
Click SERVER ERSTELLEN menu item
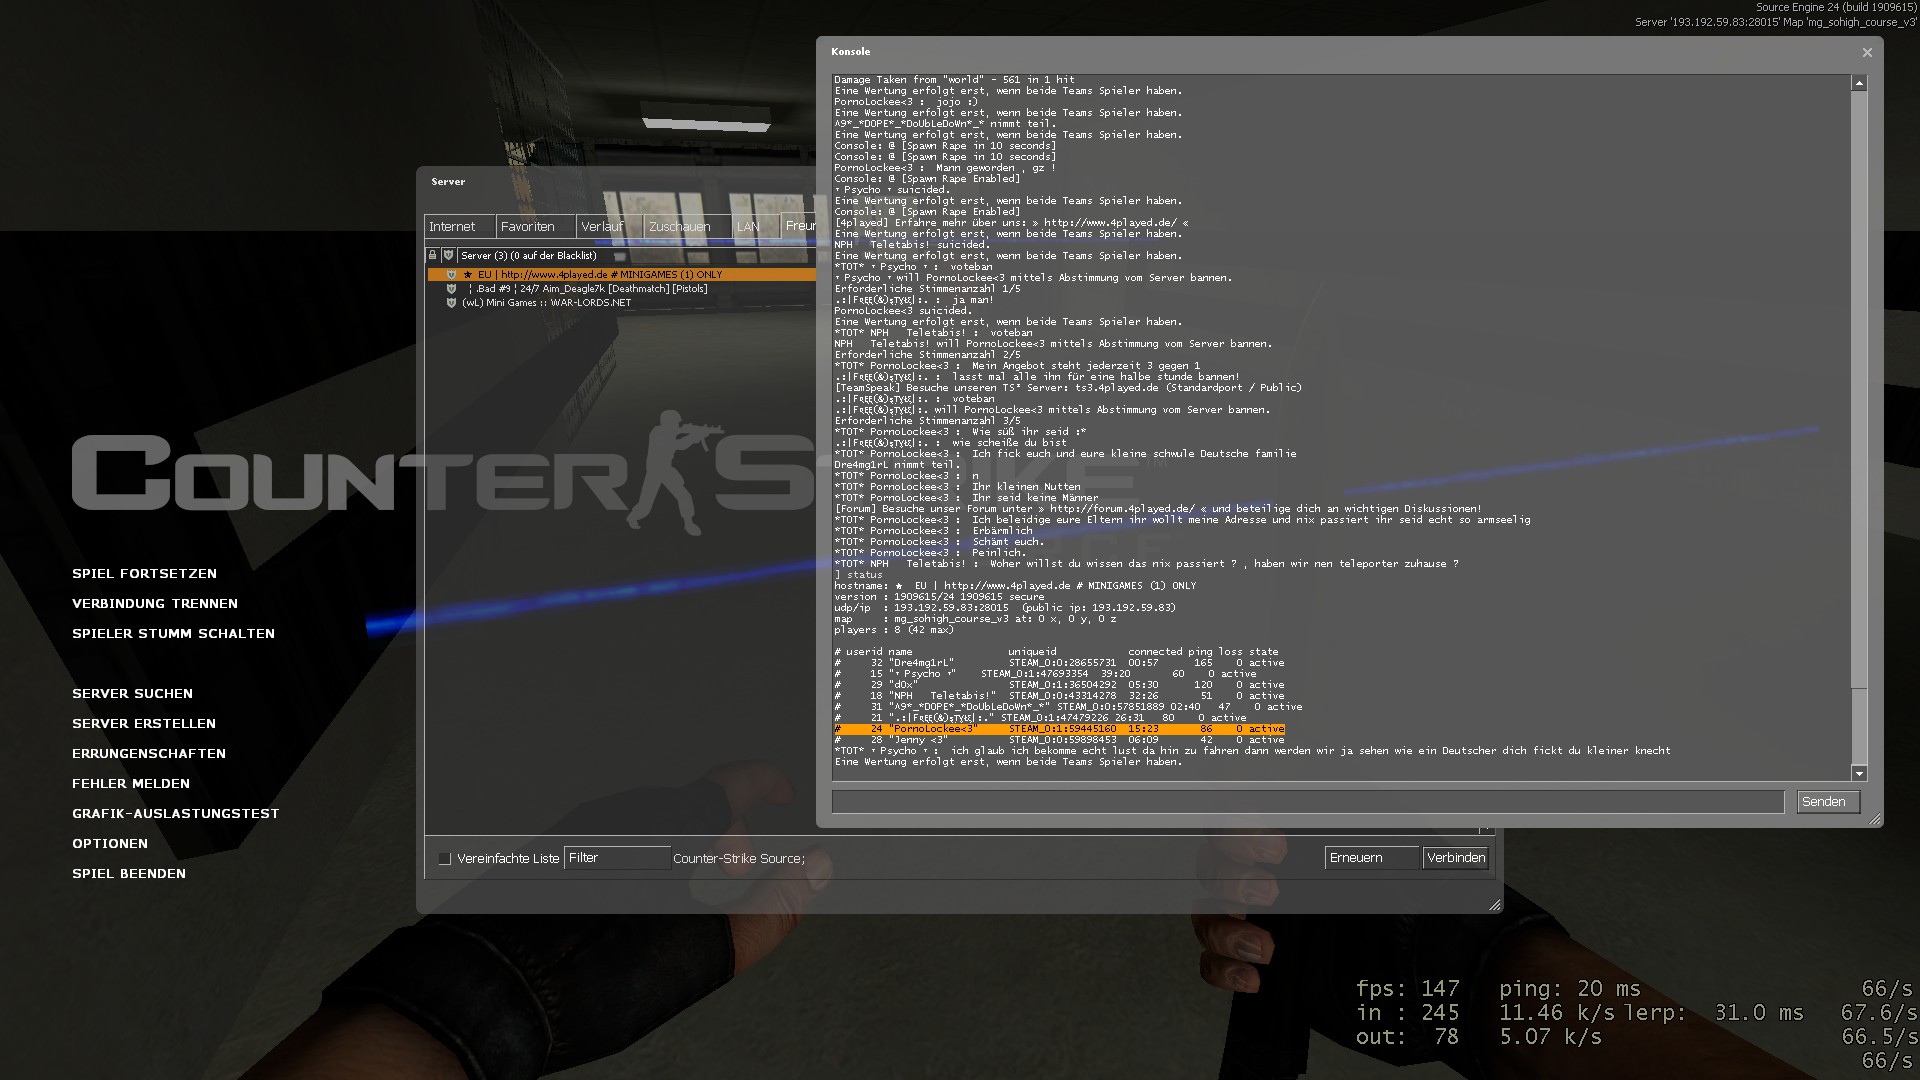(144, 724)
